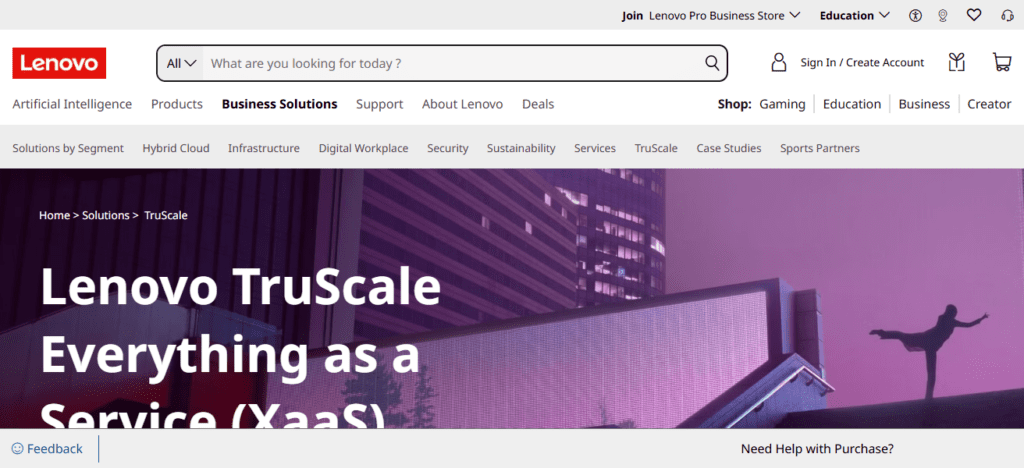Open the About Lenovo menu
The width and height of the screenshot is (1024, 468).
point(462,104)
